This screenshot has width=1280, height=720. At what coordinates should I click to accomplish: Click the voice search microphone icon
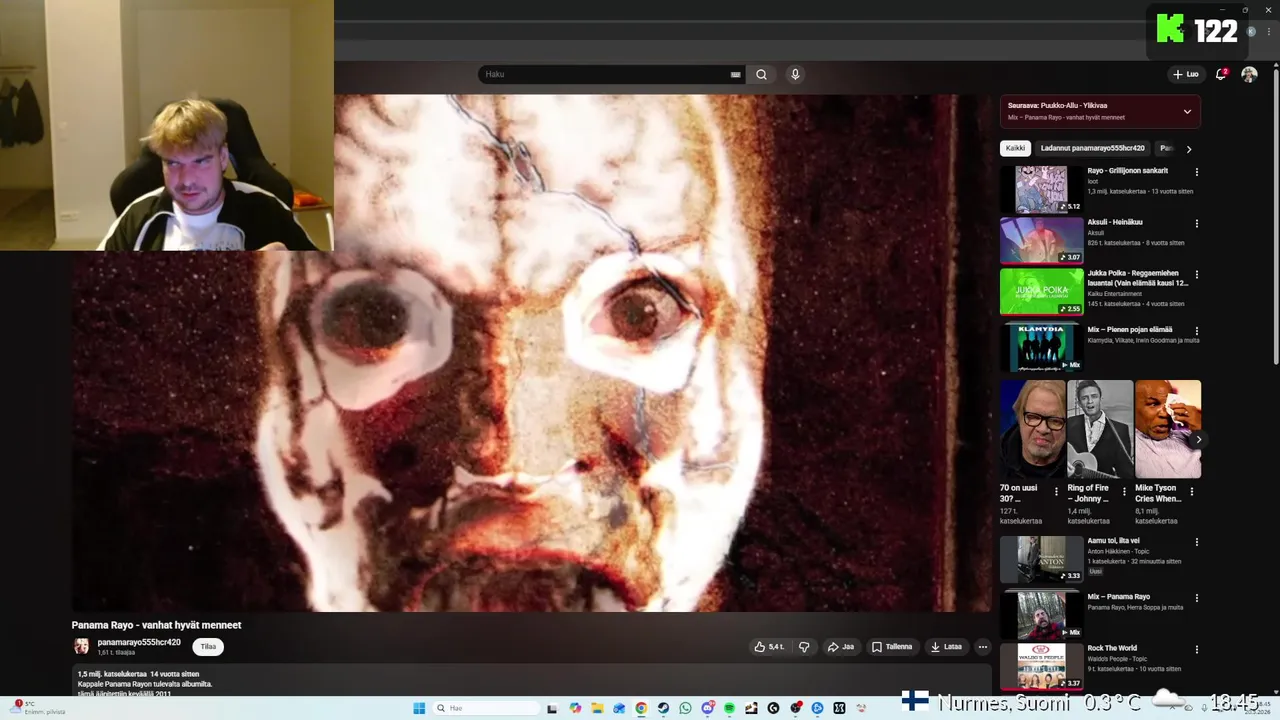pyautogui.click(x=795, y=74)
